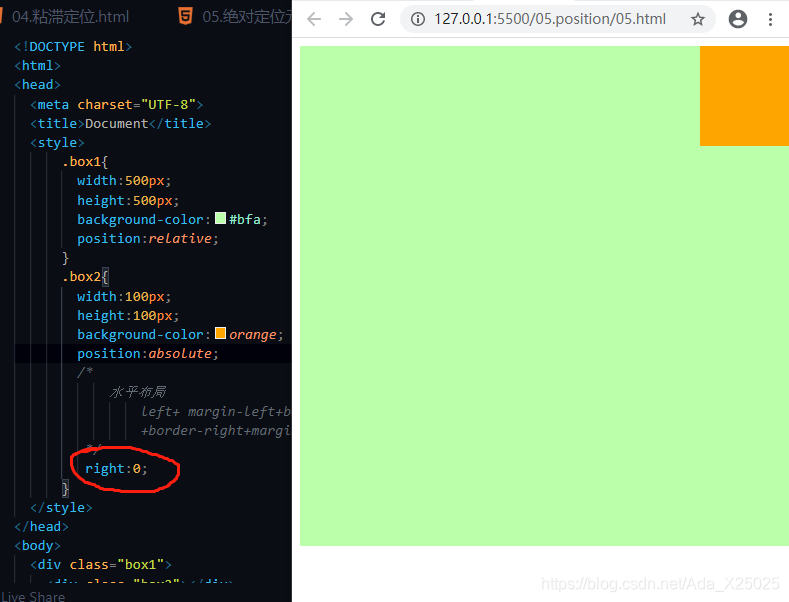Viewport: 789px width, 602px height.
Task: Click Live Share in status bar
Action: 33,596
